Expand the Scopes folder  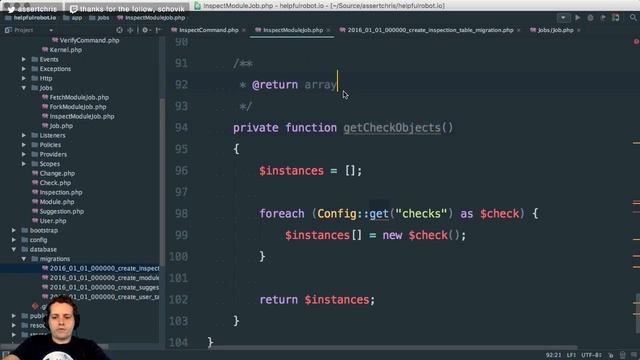(x=24, y=164)
